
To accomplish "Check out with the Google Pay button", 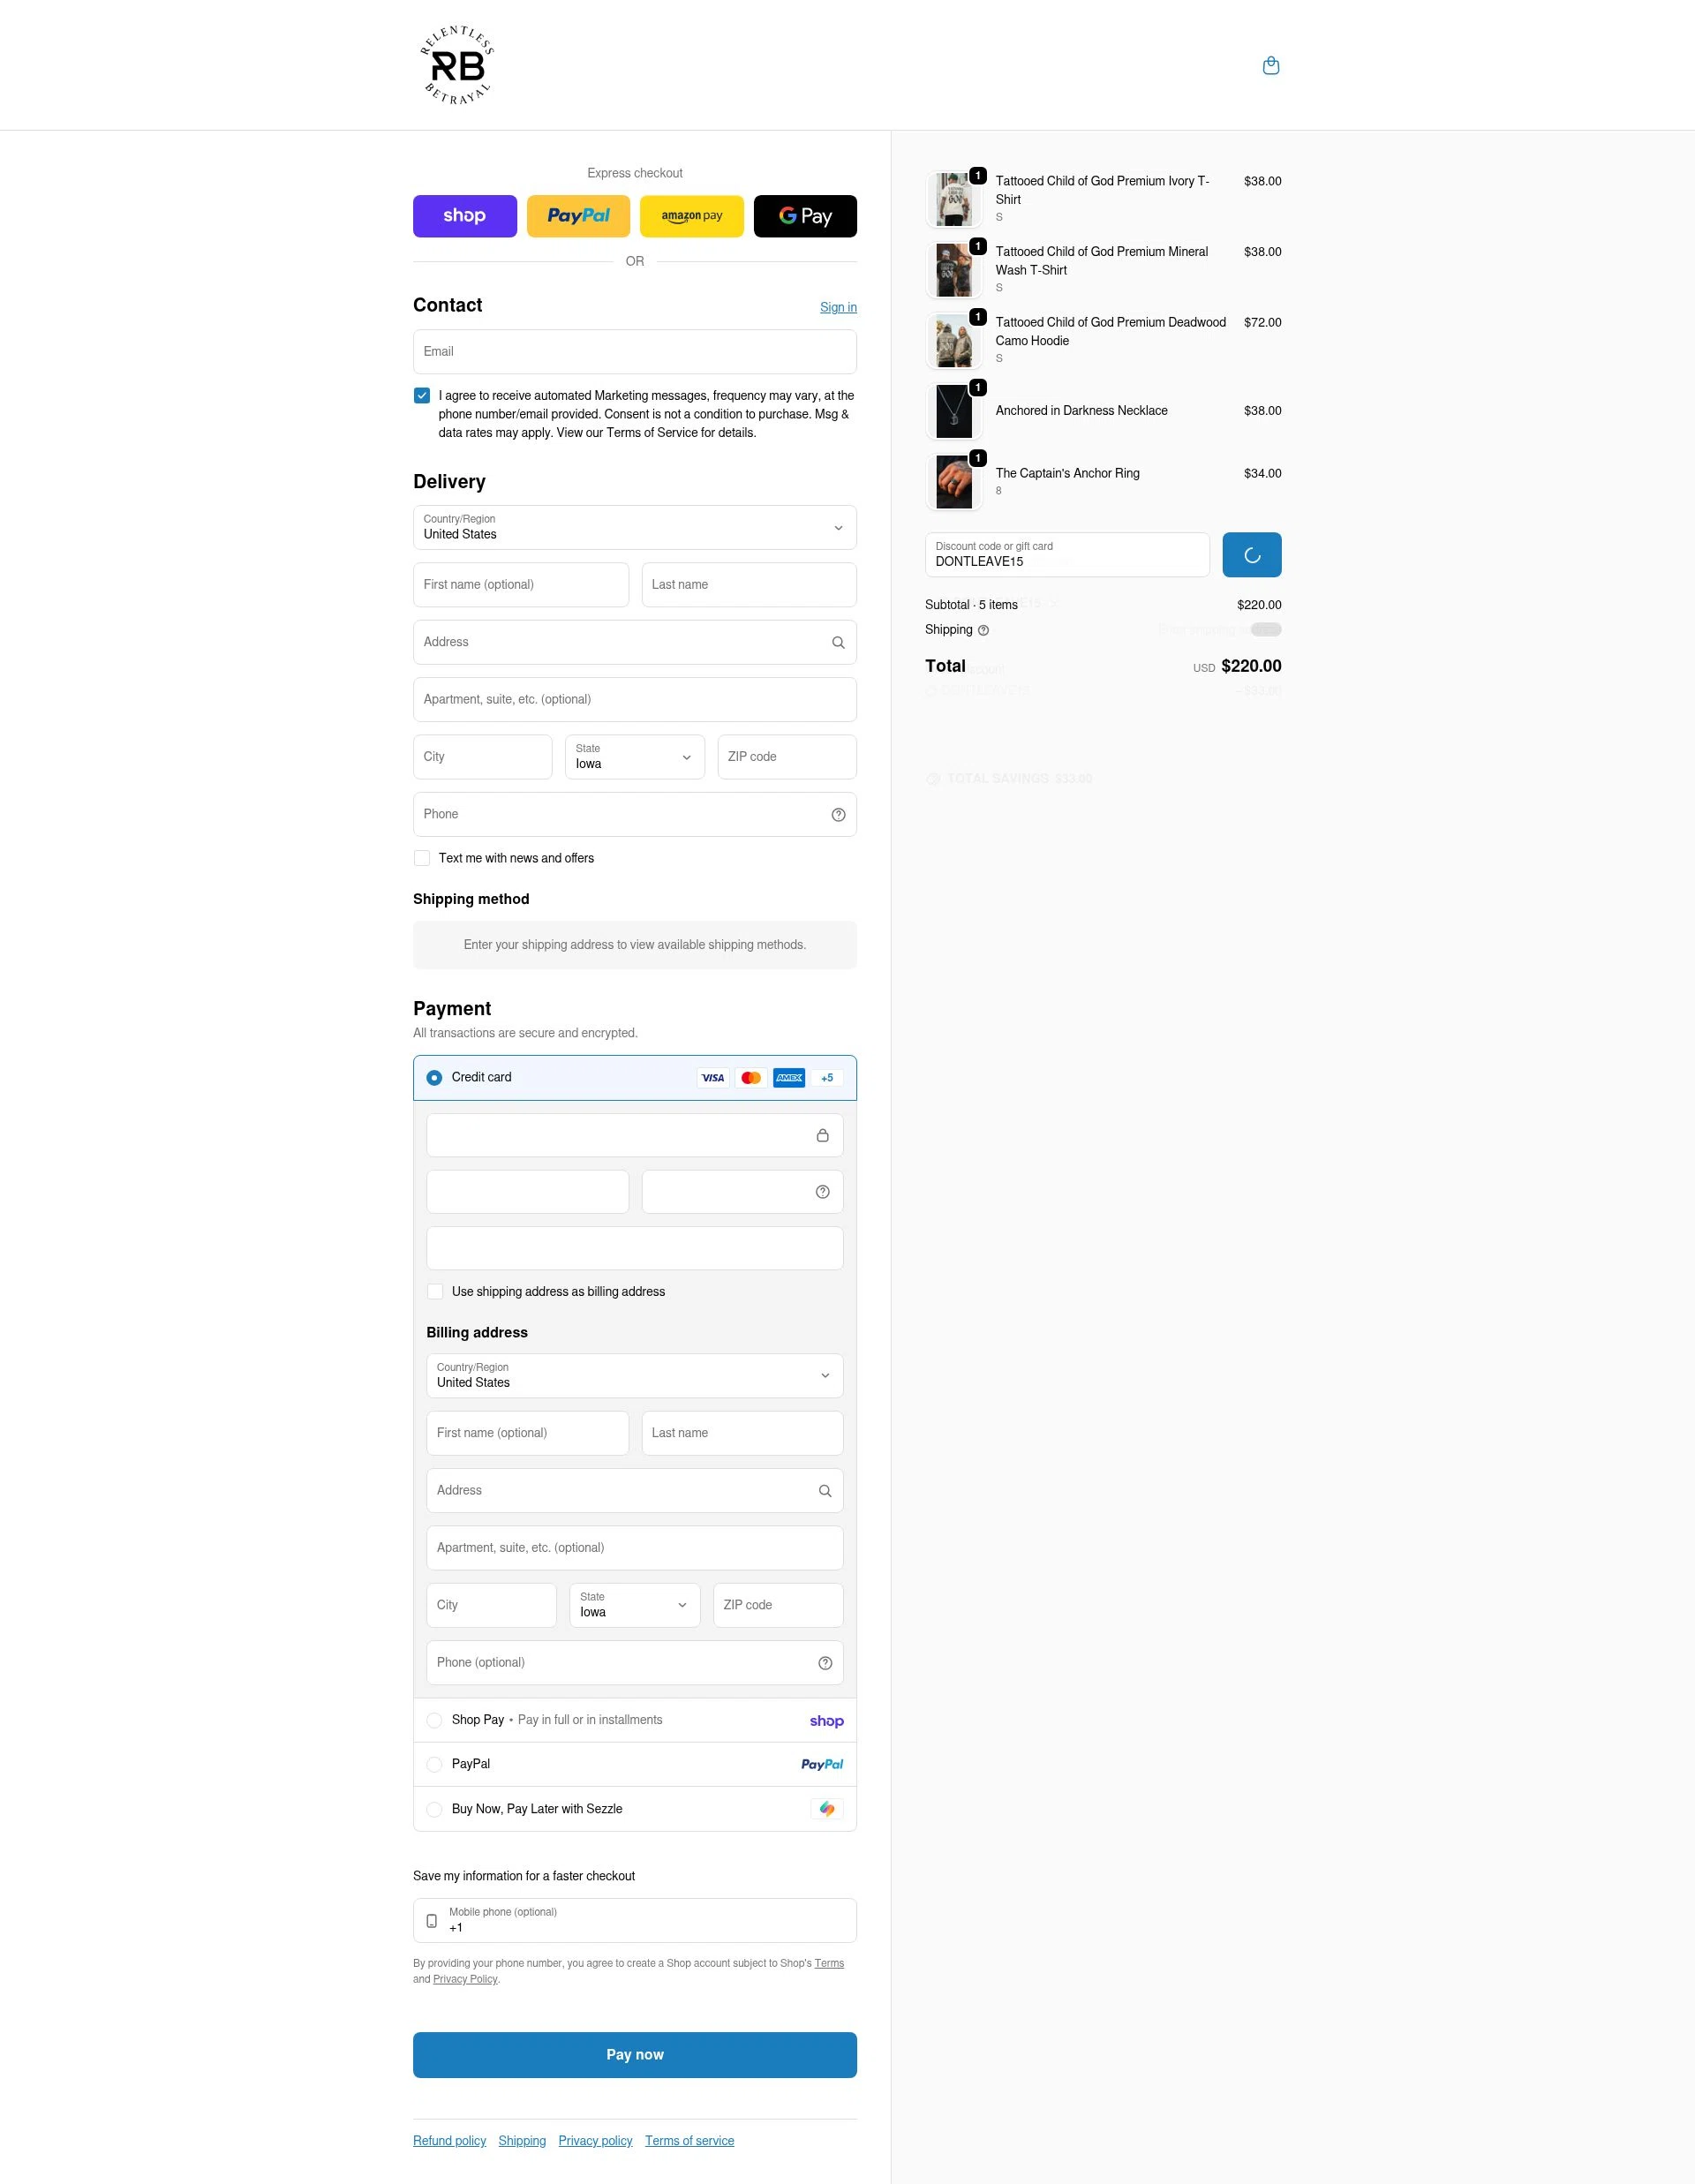I will tap(804, 216).
